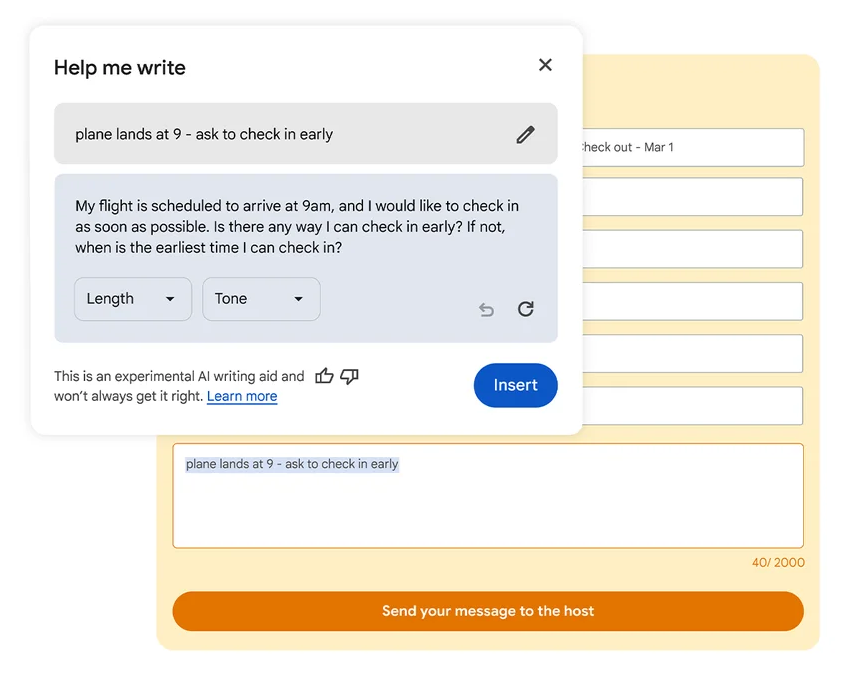
Task: Send your message to the host
Action: coord(488,611)
